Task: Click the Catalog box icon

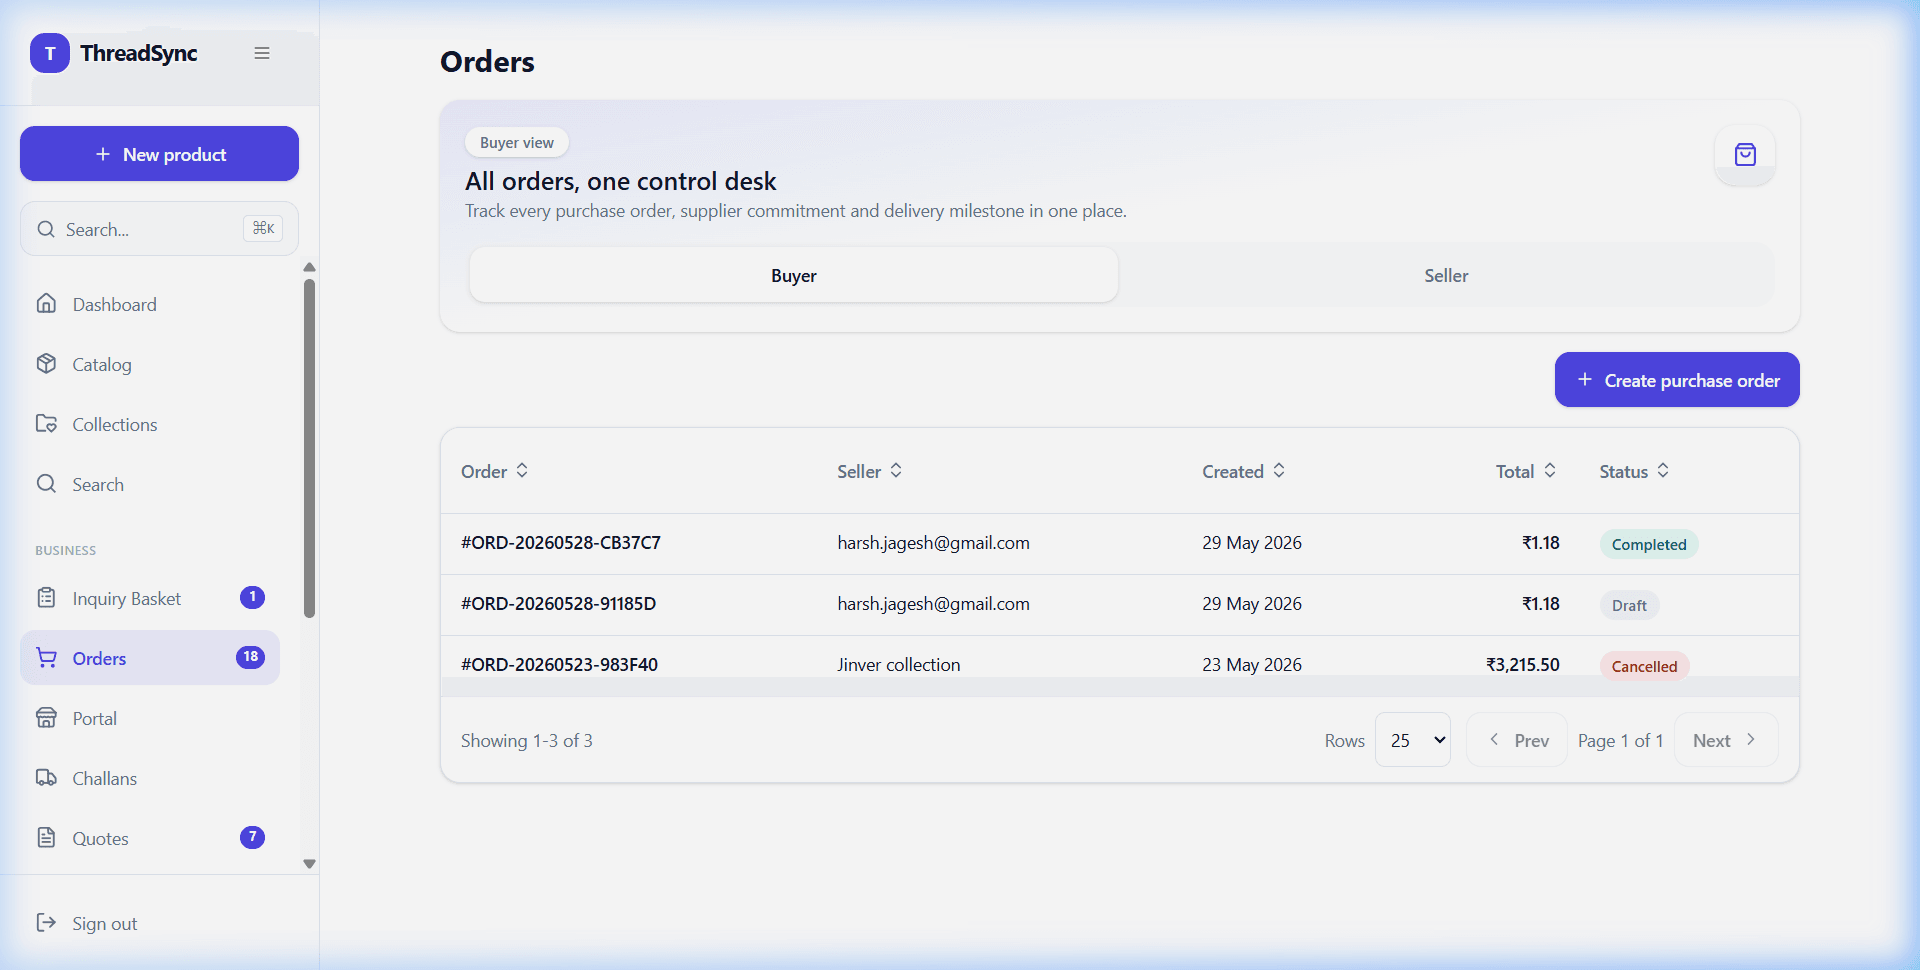Action: coord(46,363)
